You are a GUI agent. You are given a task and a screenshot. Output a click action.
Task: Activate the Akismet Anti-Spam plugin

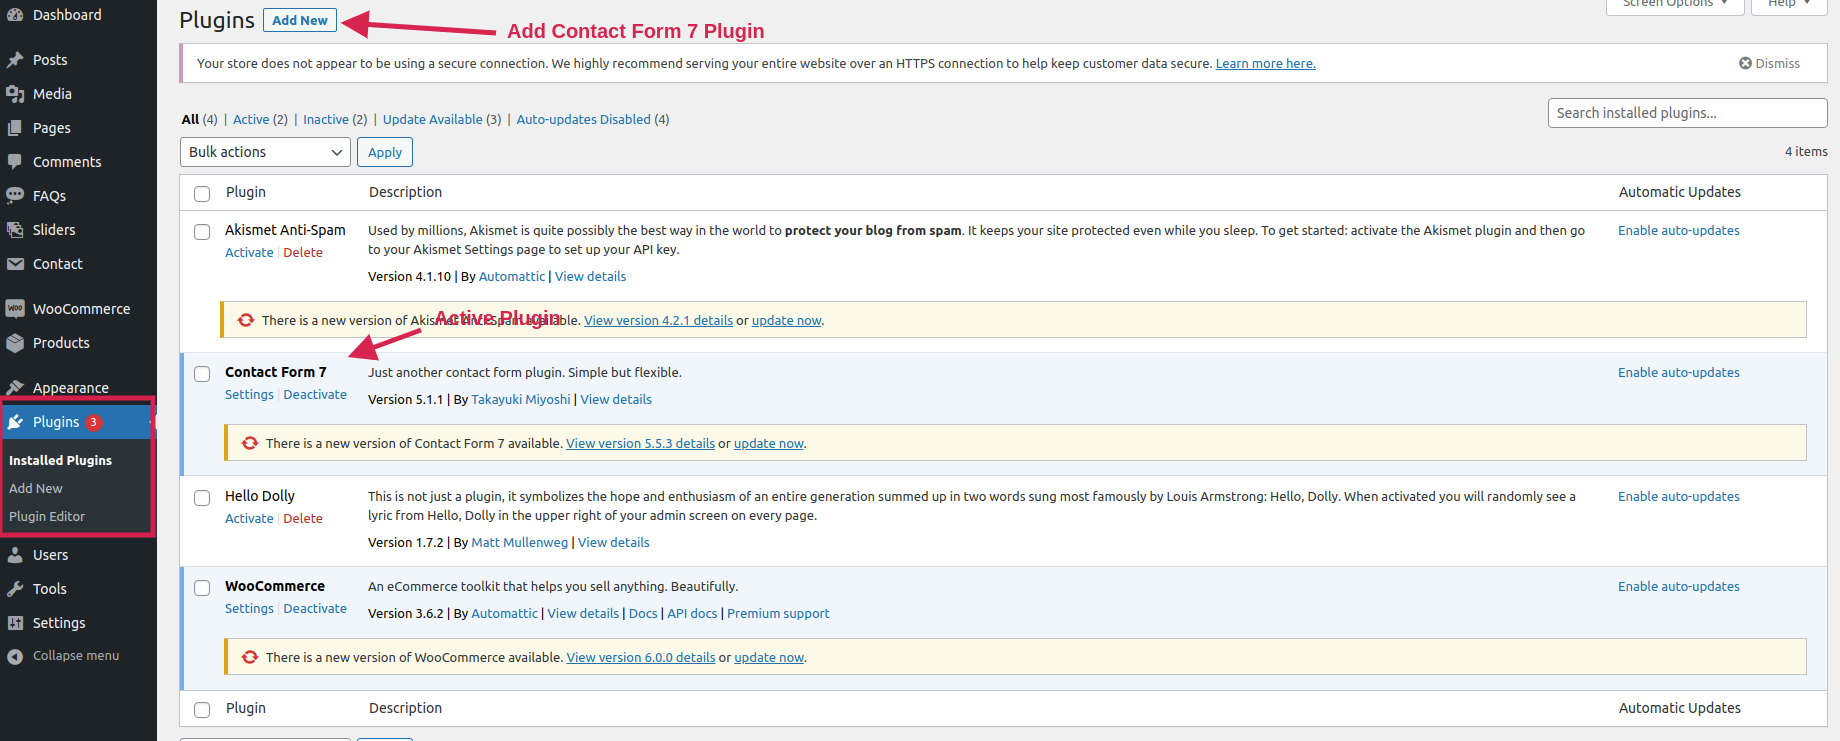[249, 253]
